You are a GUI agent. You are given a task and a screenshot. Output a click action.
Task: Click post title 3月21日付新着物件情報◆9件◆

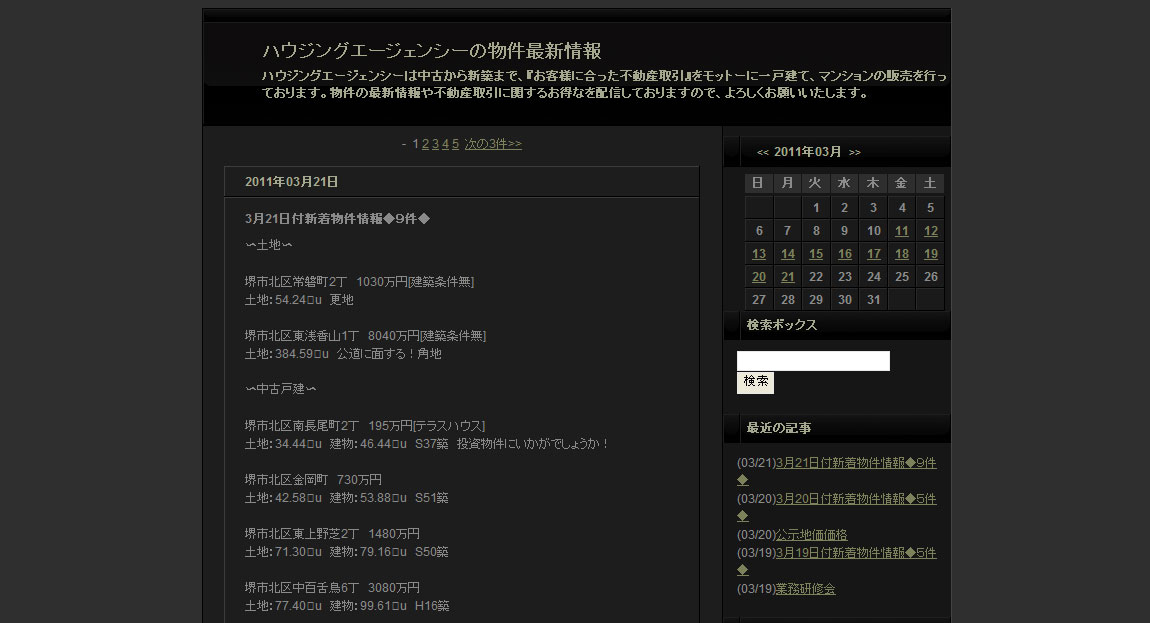point(337,219)
